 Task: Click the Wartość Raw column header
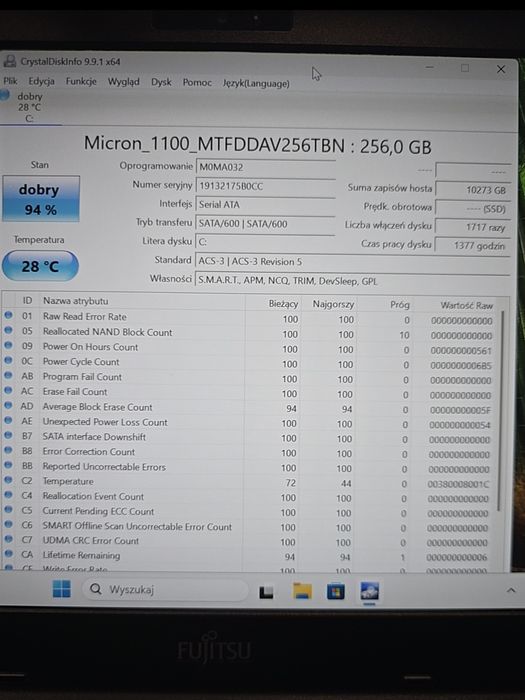point(466,306)
